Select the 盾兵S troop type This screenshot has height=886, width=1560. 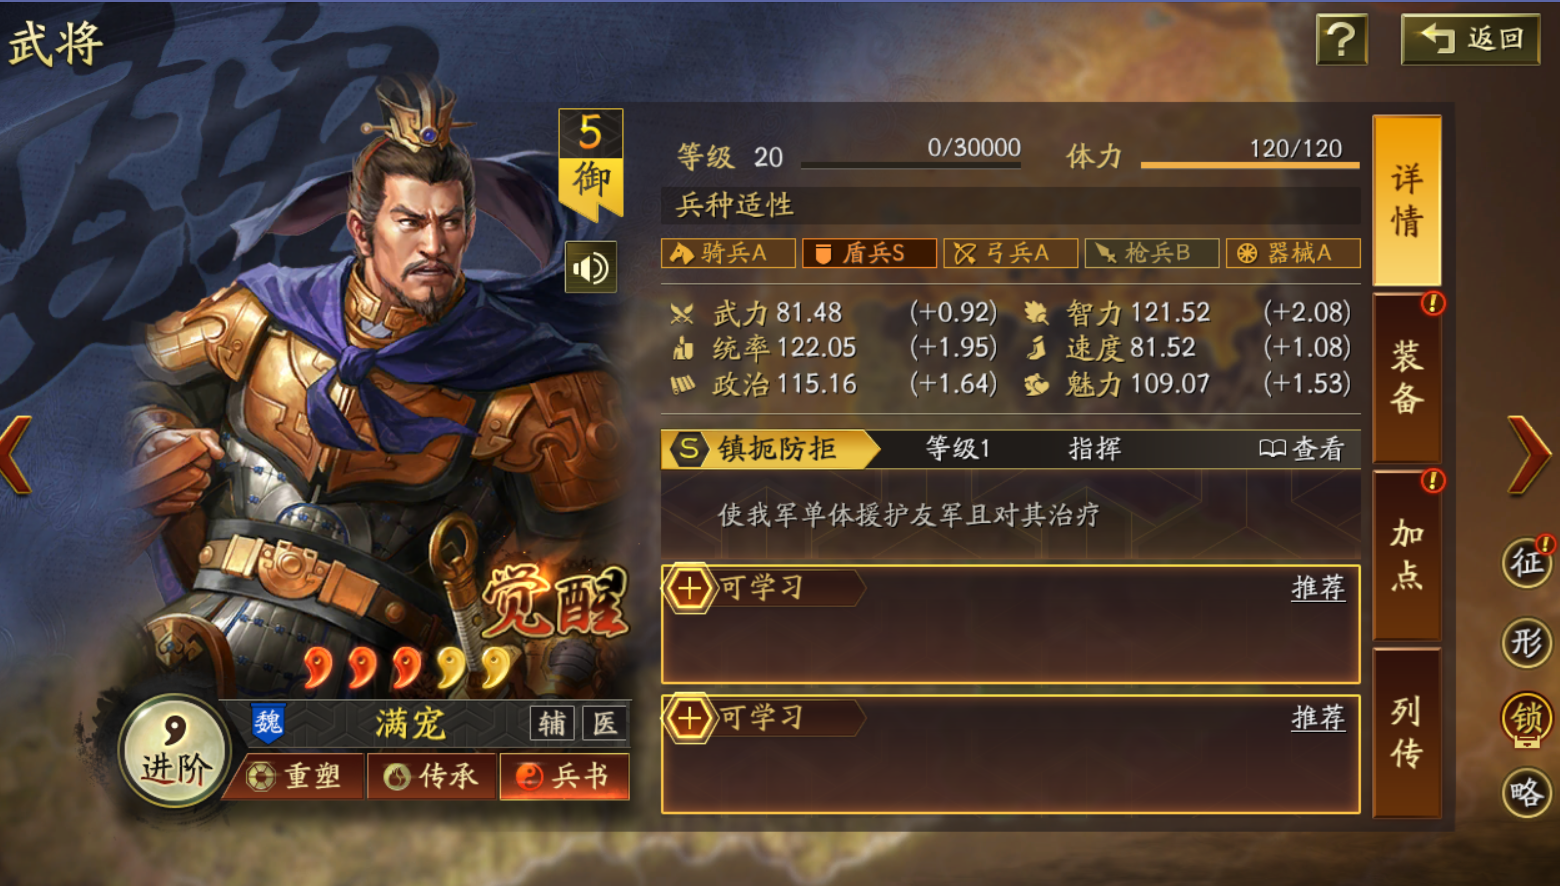point(869,253)
